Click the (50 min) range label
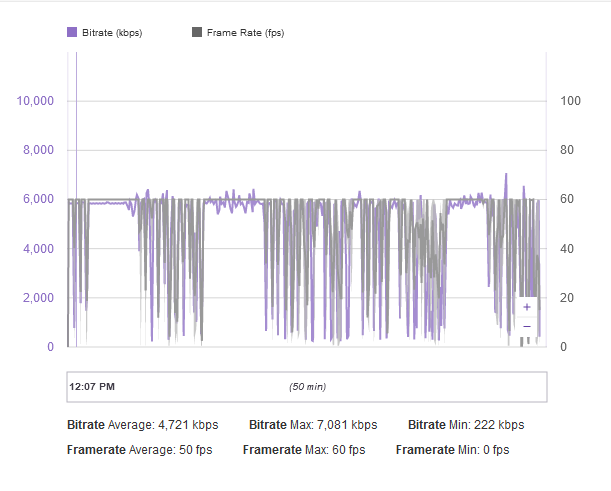 [x=307, y=386]
